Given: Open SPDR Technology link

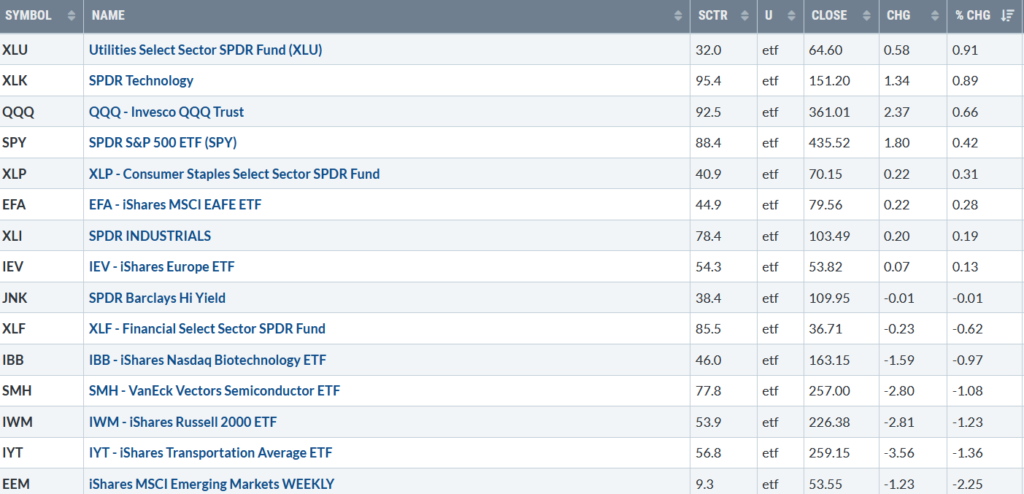Looking at the screenshot, I should click(x=141, y=80).
